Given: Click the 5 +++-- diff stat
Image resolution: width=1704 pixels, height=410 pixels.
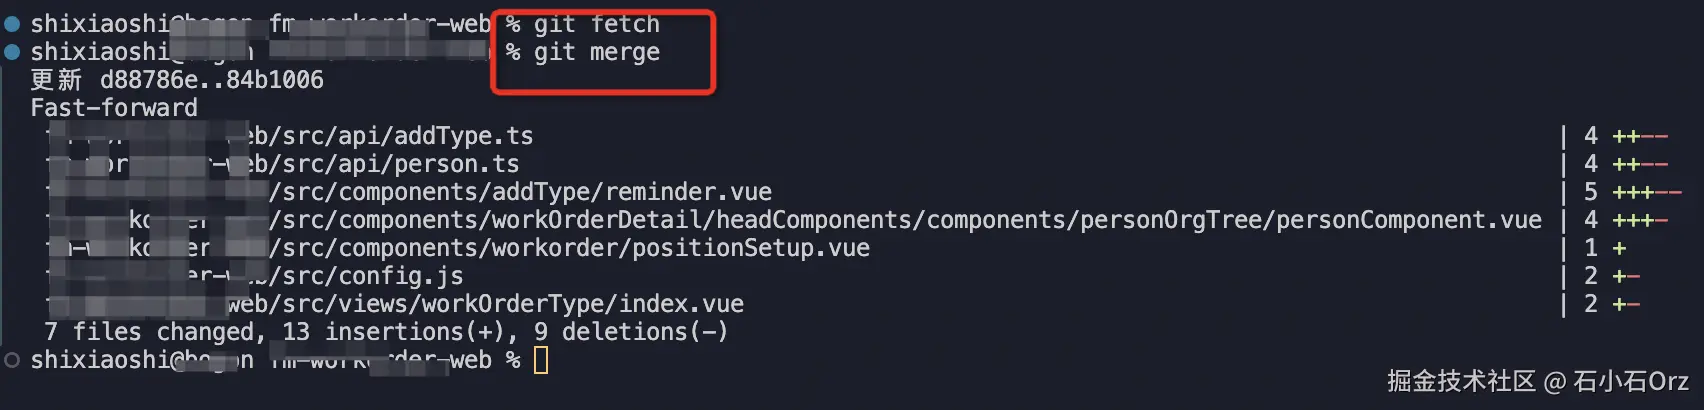Looking at the screenshot, I should pyautogui.click(x=1632, y=192).
